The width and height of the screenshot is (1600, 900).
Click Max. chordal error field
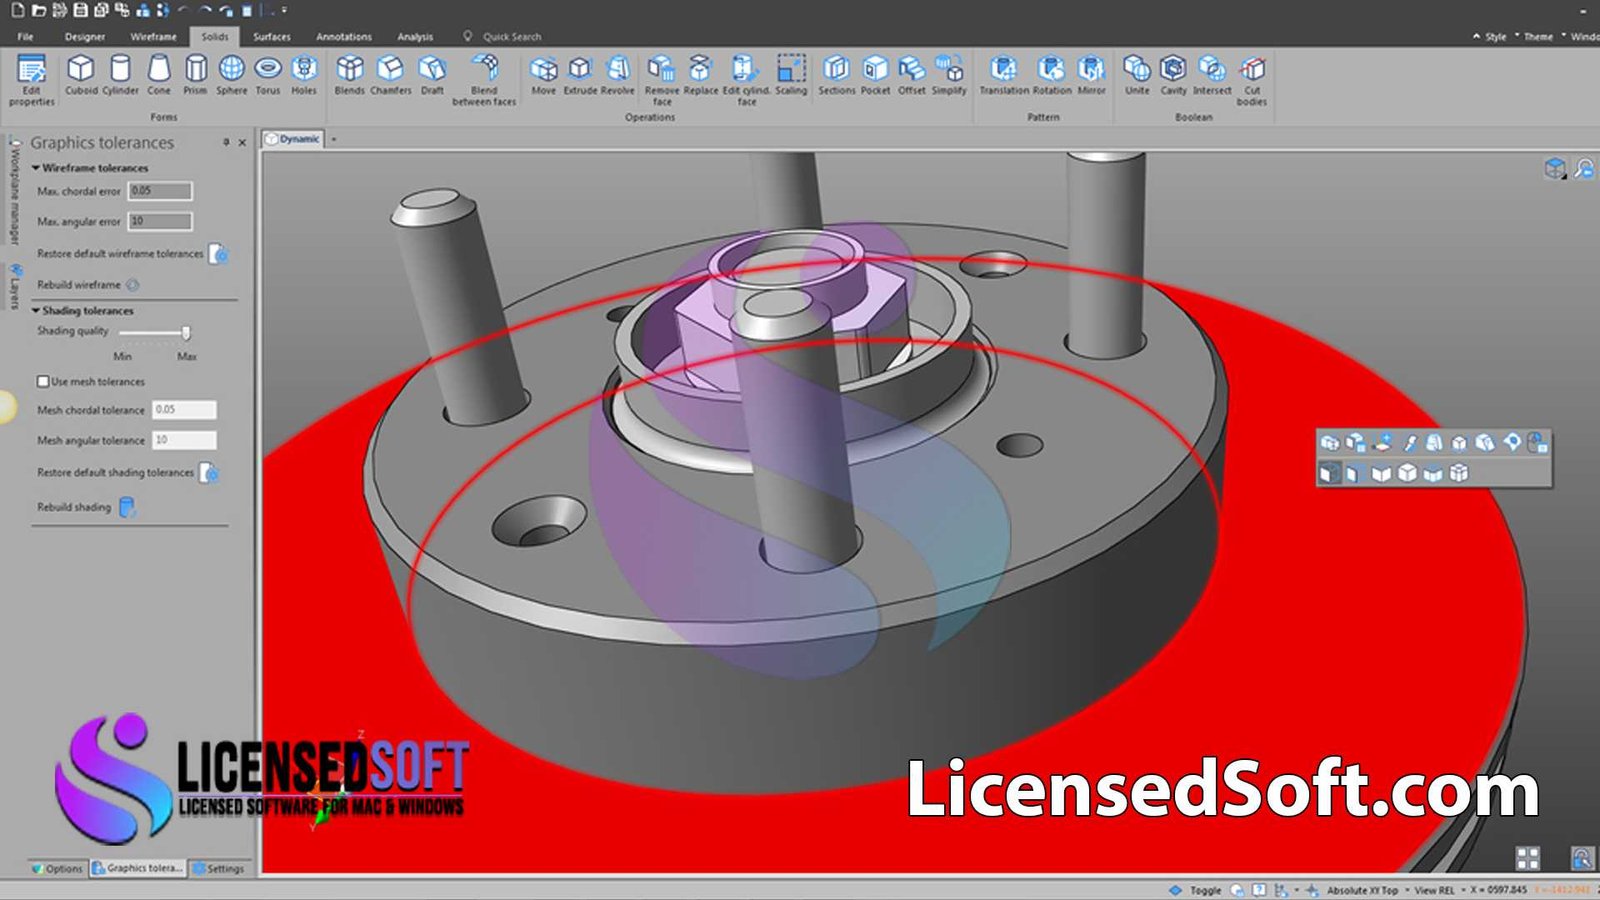[x=160, y=191]
